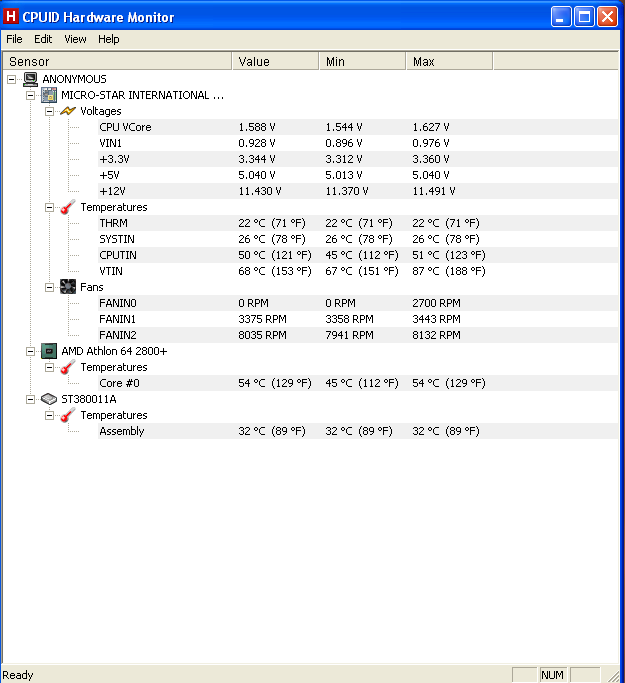This screenshot has height=683, width=625.
Task: Click the Value column header
Action: point(275,61)
